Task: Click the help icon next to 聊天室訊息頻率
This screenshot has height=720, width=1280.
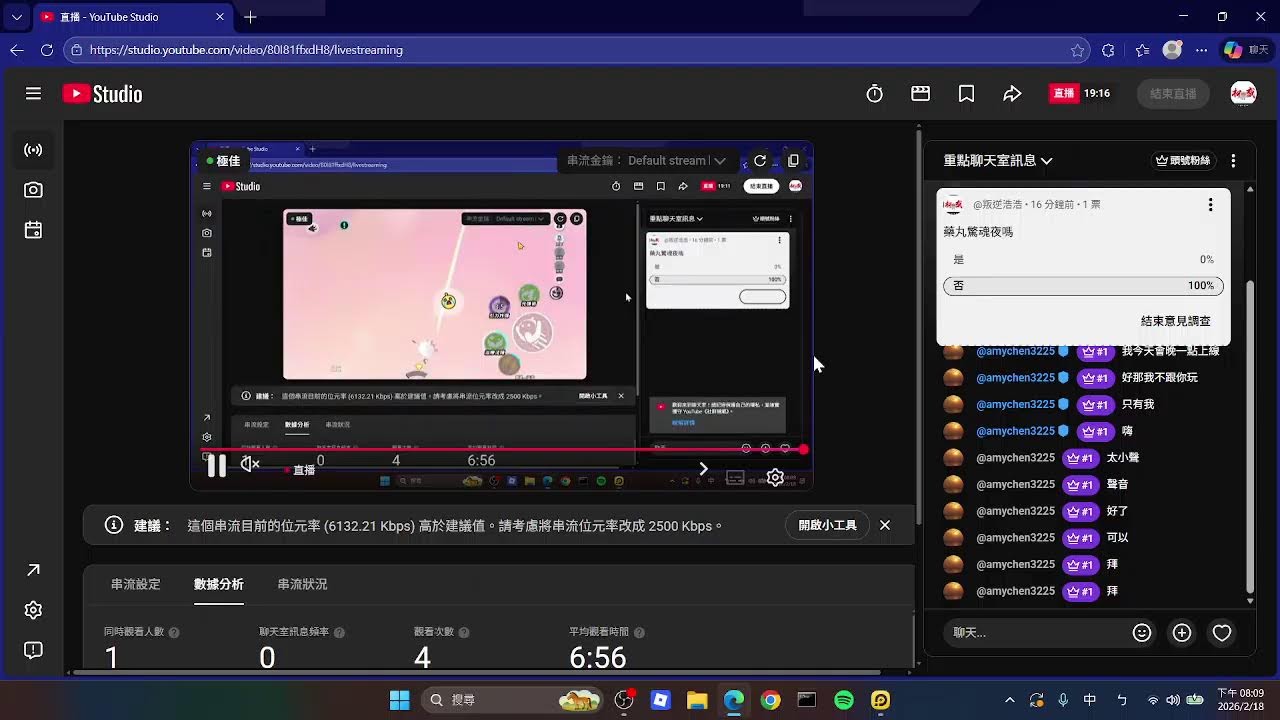Action: pyautogui.click(x=339, y=633)
